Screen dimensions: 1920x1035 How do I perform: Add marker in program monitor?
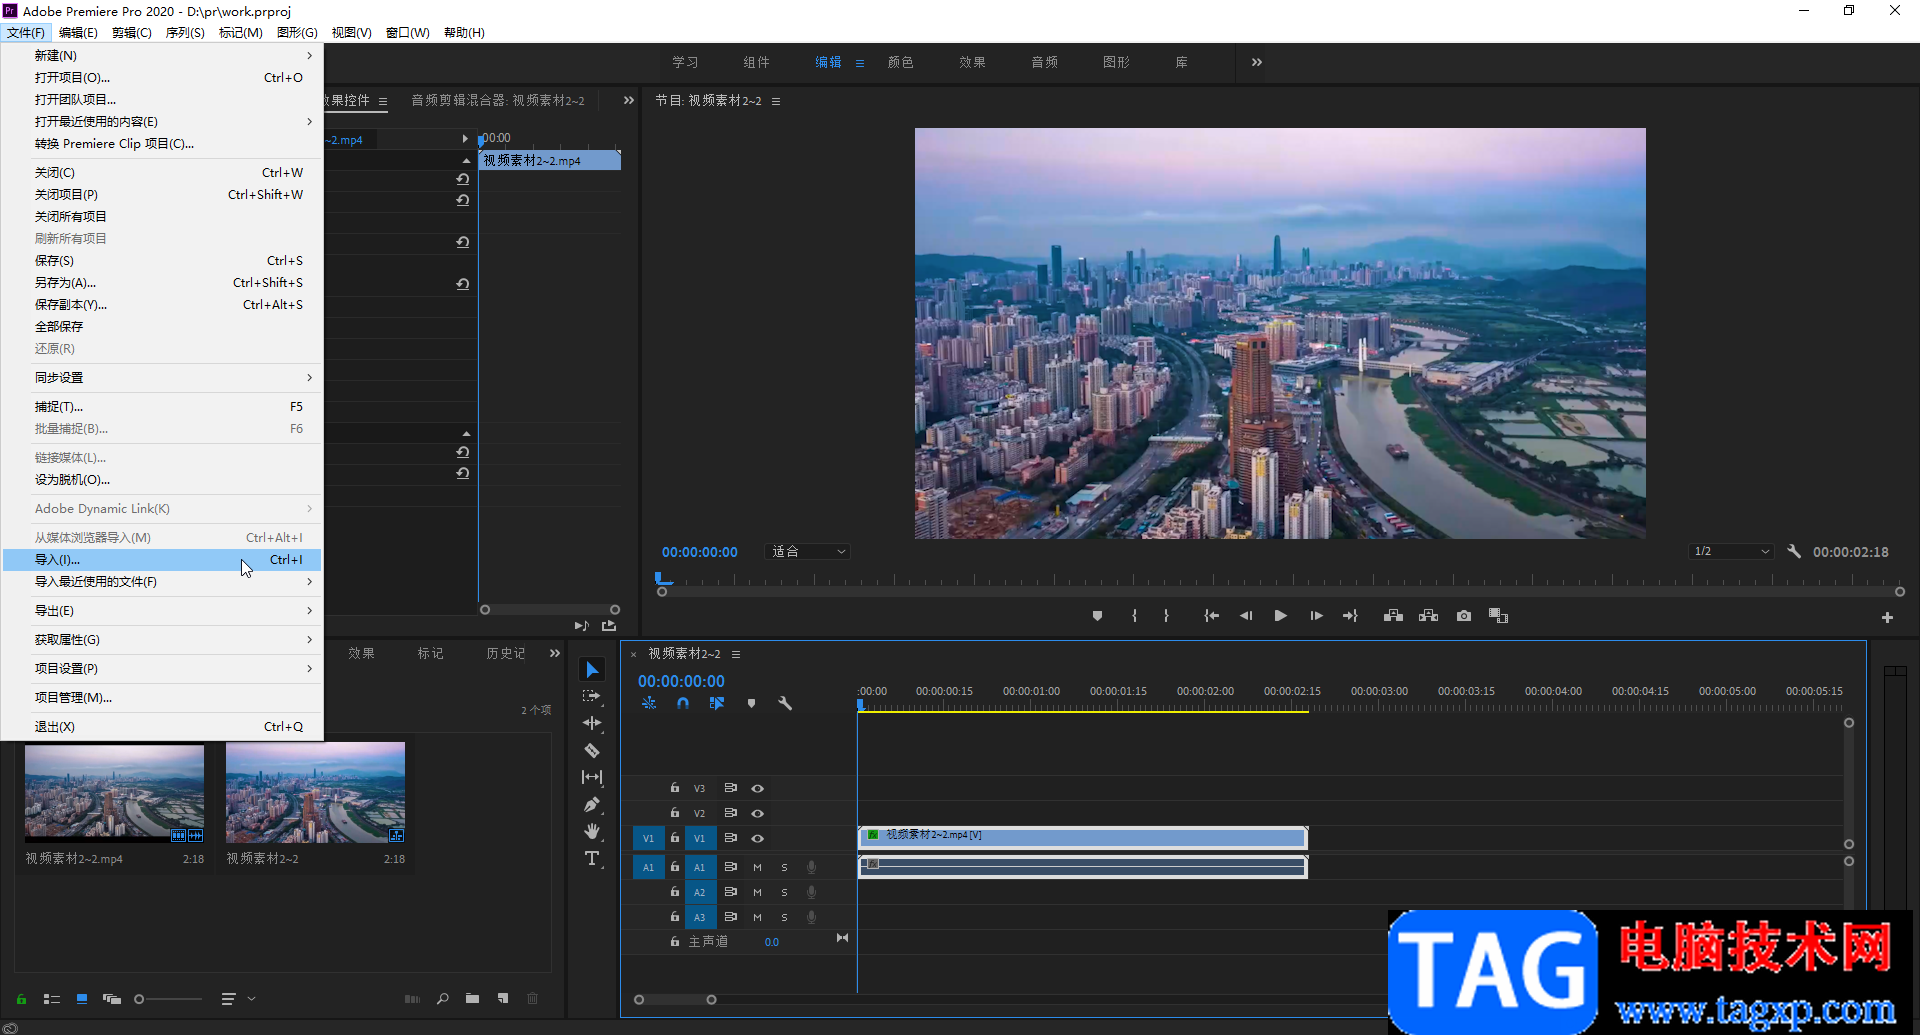pos(1097,616)
